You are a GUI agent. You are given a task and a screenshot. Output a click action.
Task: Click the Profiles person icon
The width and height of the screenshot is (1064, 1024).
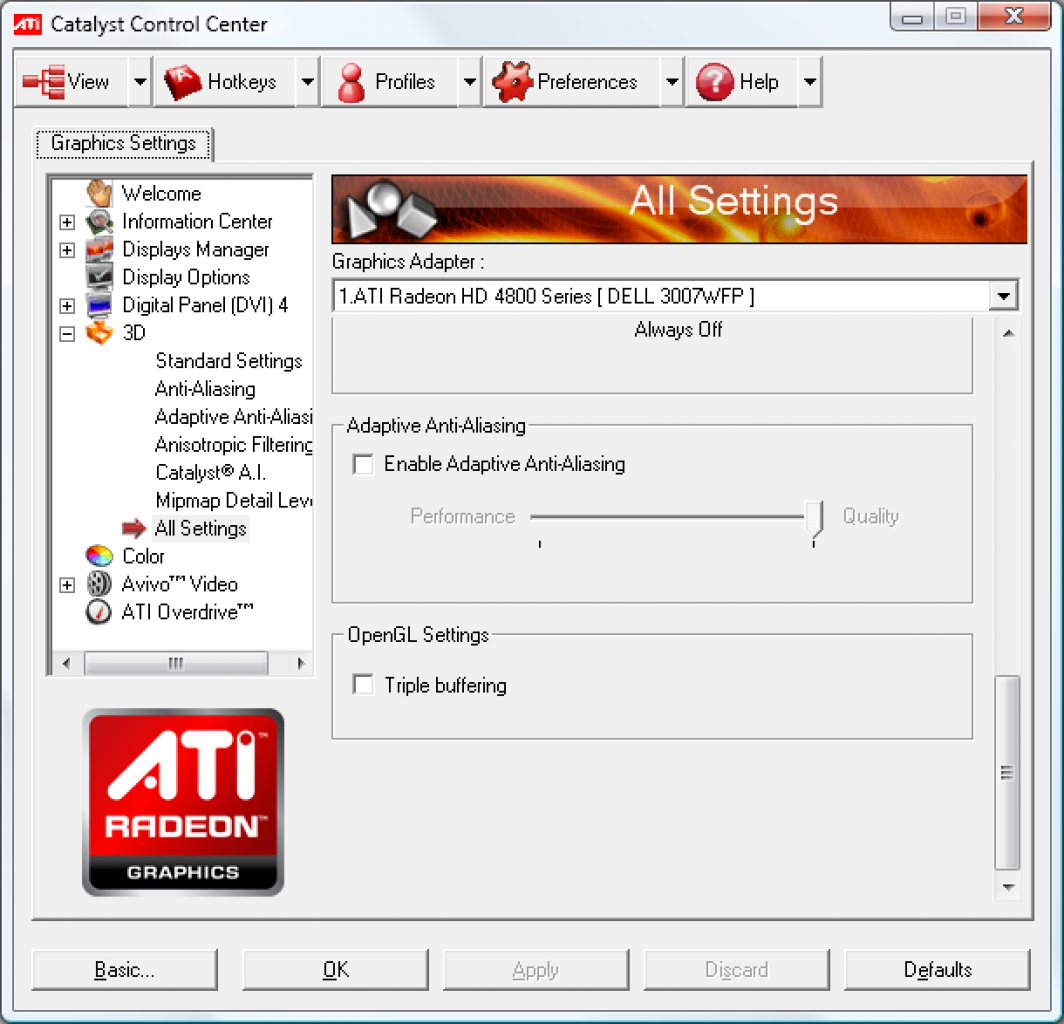pyautogui.click(x=352, y=82)
